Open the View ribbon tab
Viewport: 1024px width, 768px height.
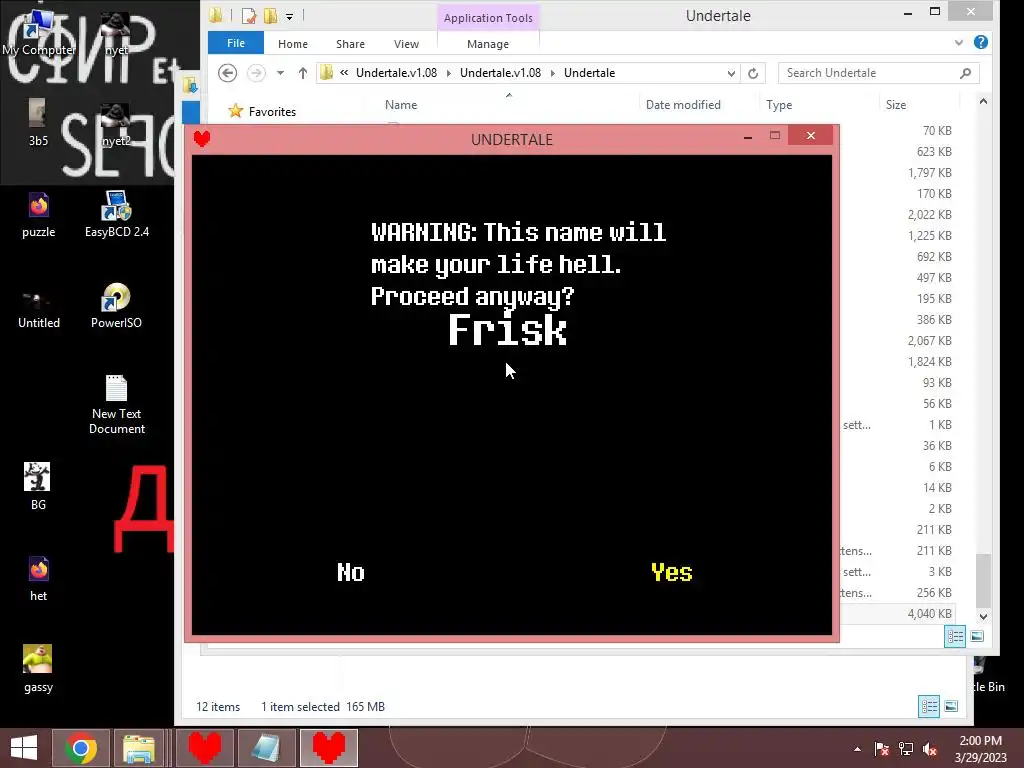[x=406, y=44]
